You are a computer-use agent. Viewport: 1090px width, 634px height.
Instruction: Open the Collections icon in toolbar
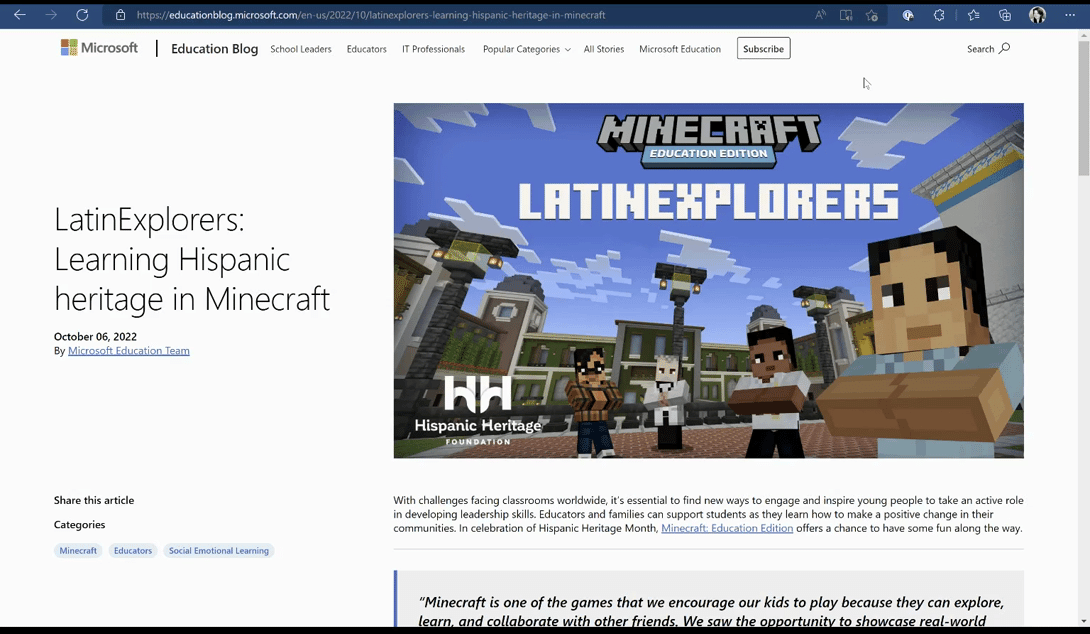pos(1005,15)
